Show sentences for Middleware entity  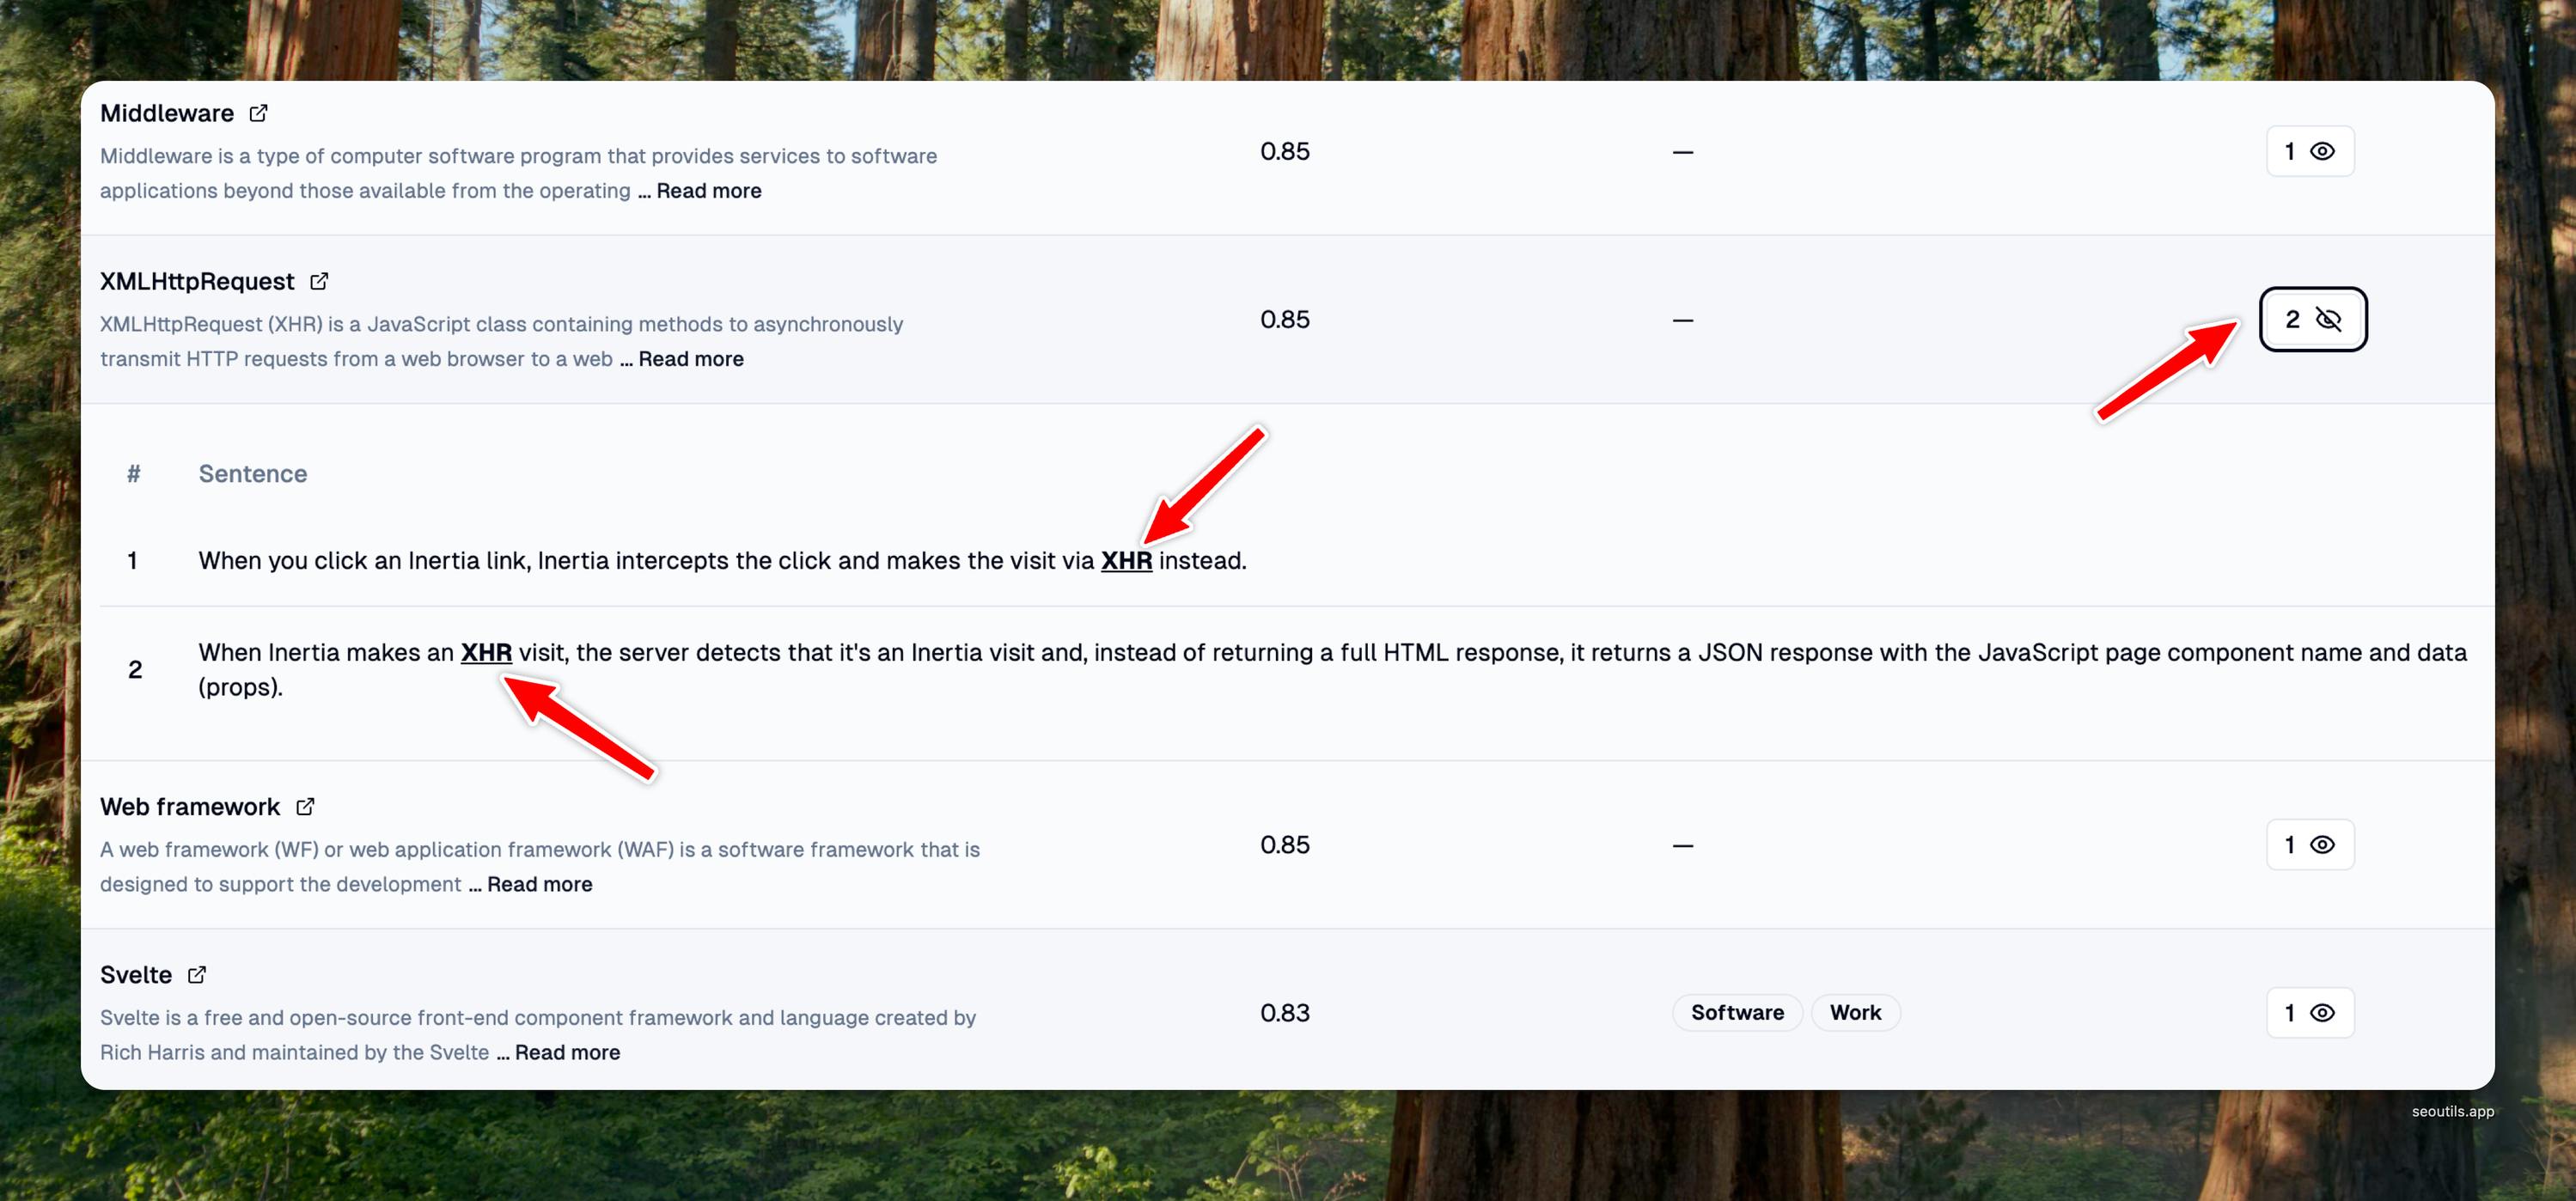tap(2309, 151)
